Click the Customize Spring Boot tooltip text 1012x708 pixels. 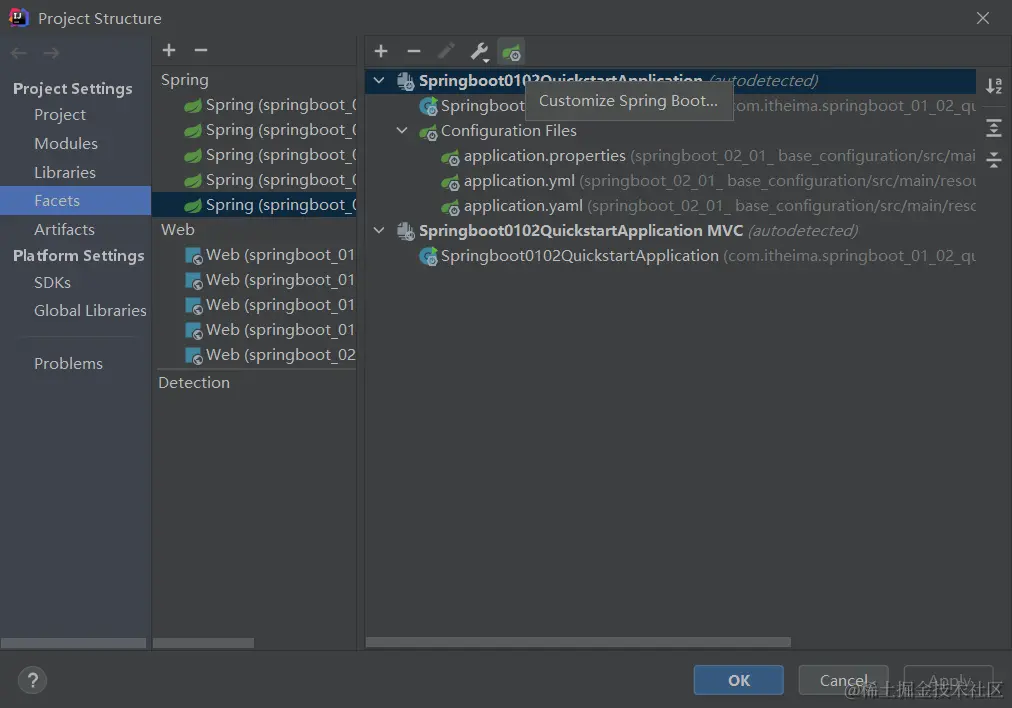[x=628, y=101]
